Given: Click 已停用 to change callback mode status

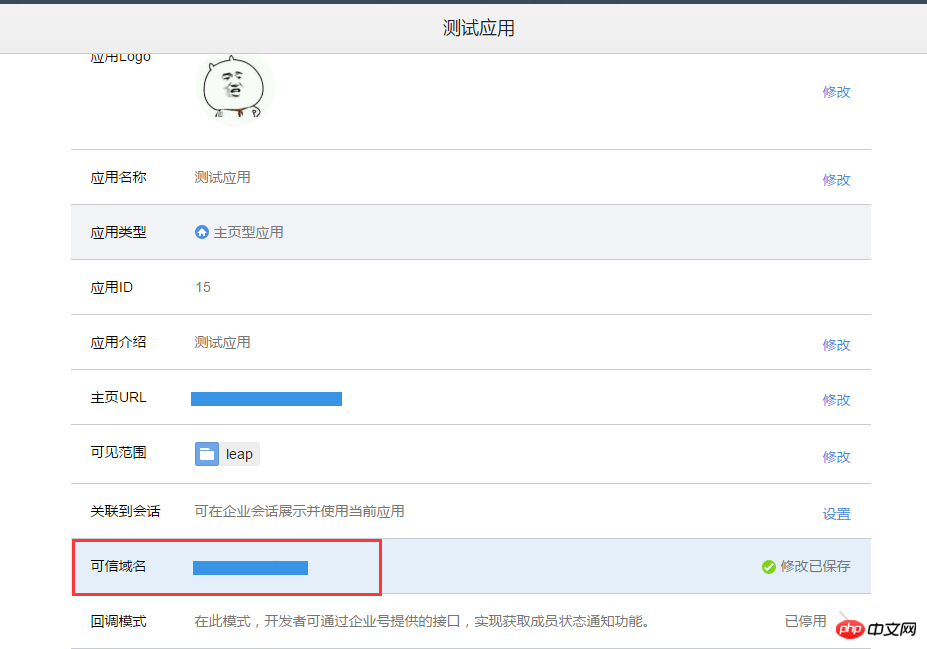Looking at the screenshot, I should (x=804, y=621).
